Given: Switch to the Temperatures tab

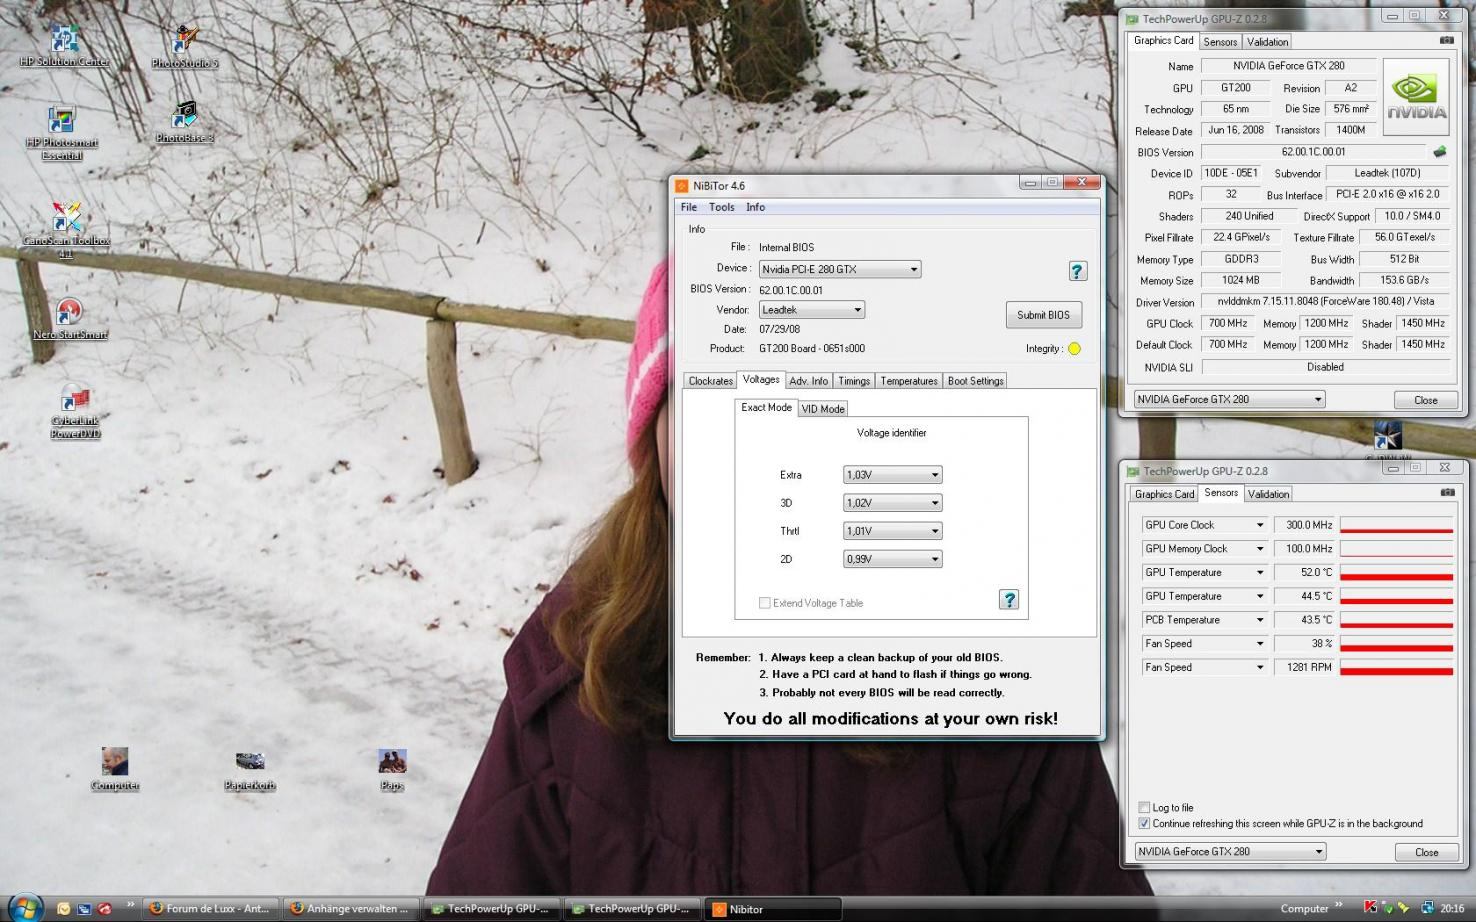Looking at the screenshot, I should (x=909, y=381).
